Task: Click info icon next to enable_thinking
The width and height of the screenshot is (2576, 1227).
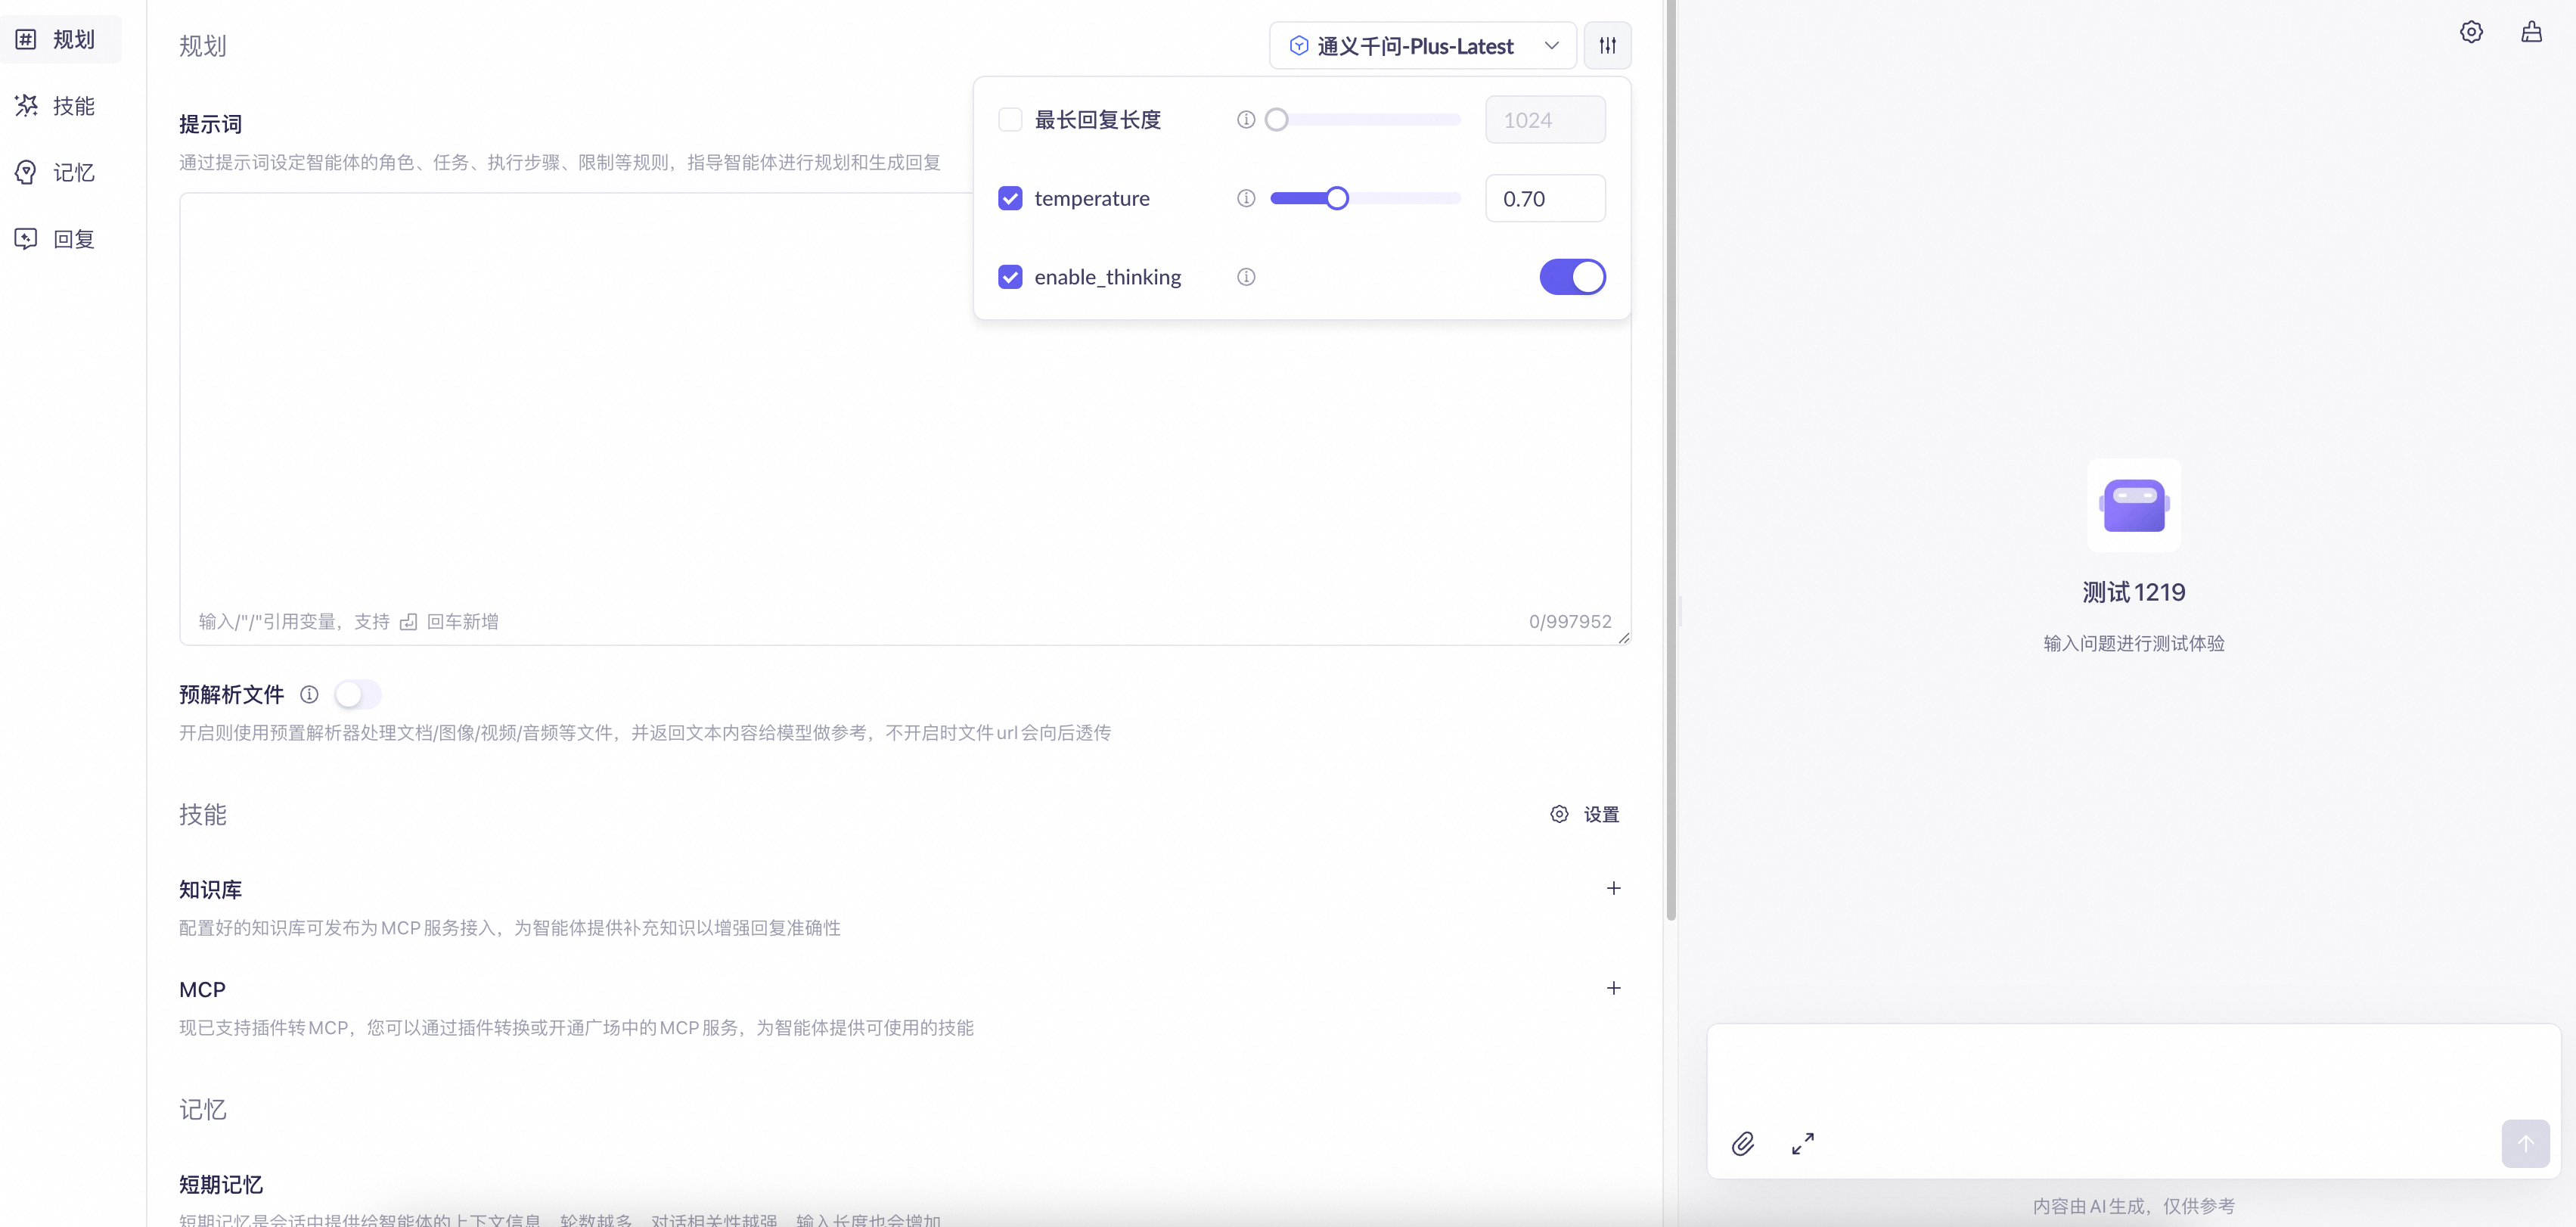Action: (x=1246, y=277)
